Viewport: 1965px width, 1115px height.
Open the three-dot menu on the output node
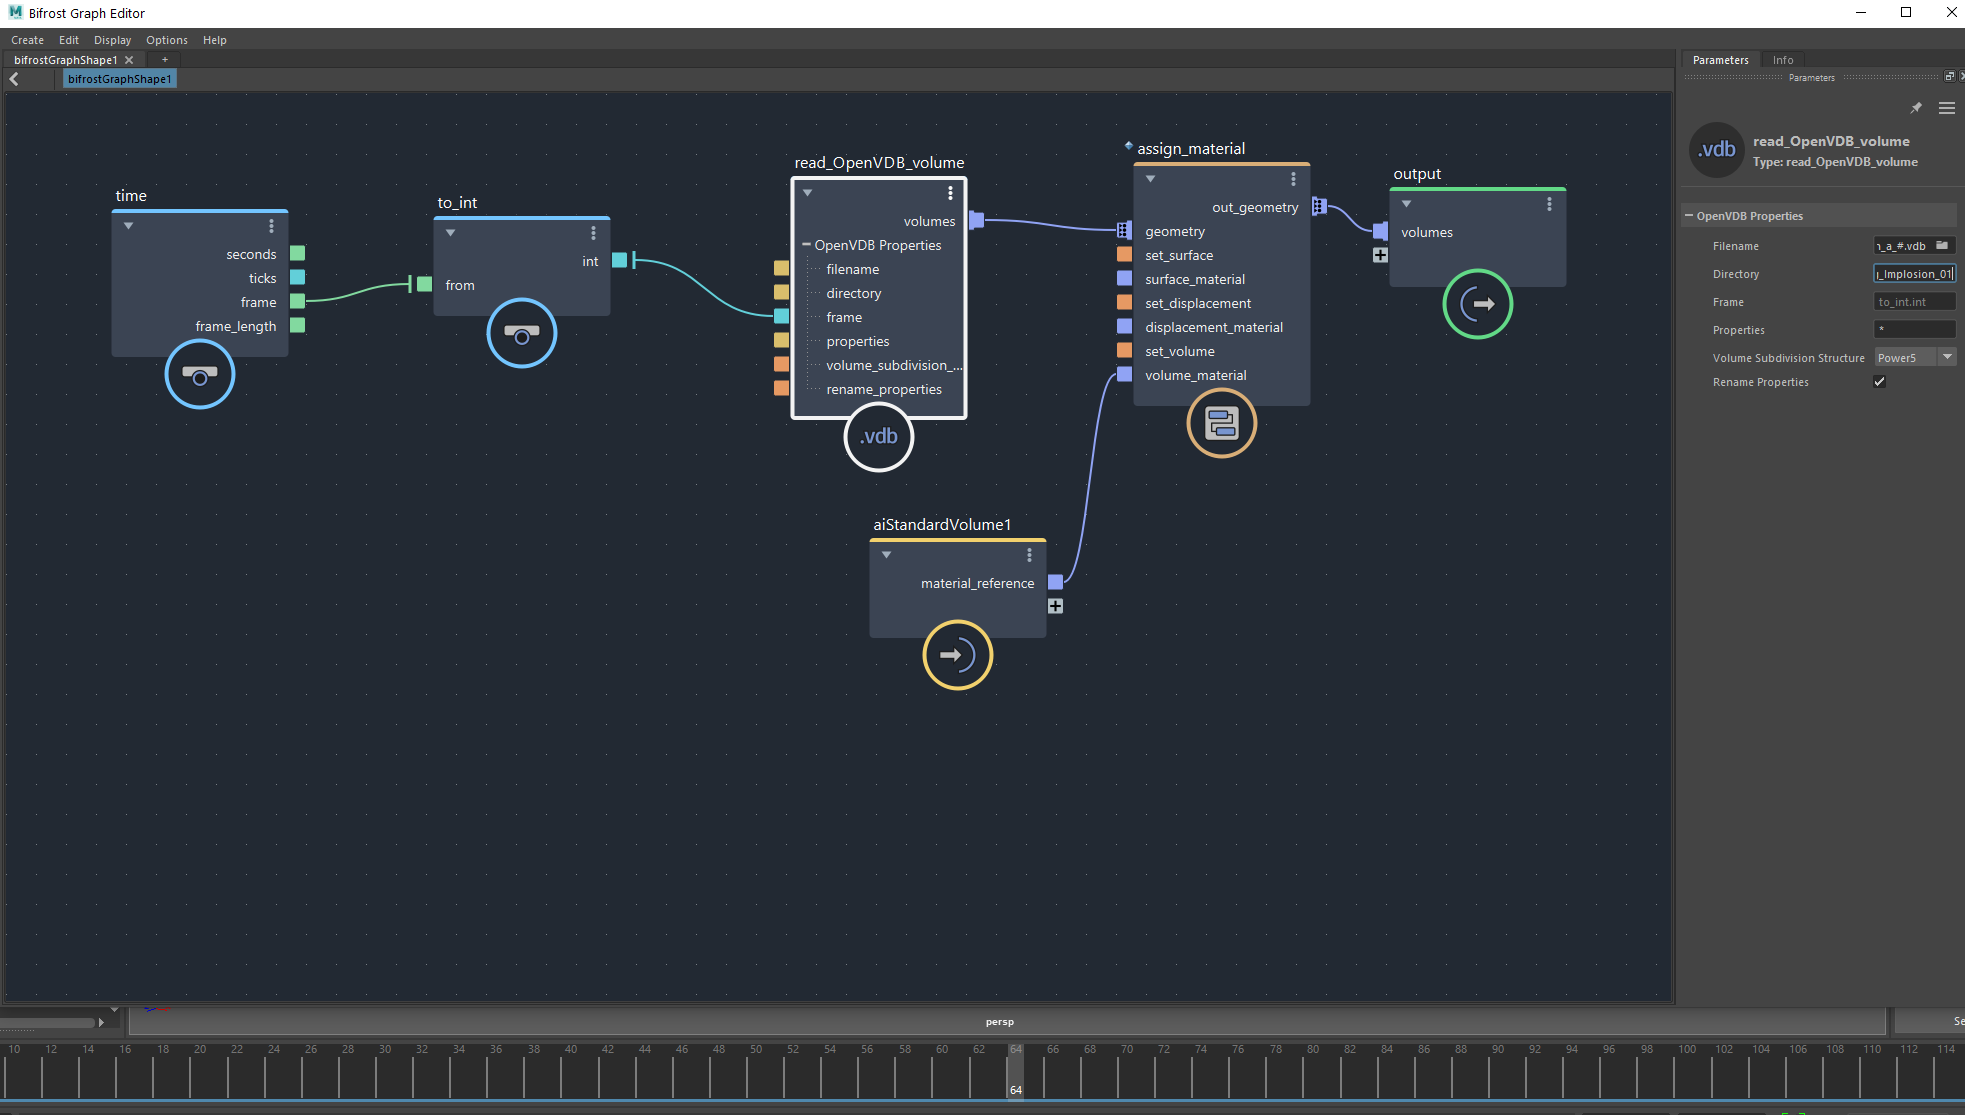pyautogui.click(x=1549, y=203)
